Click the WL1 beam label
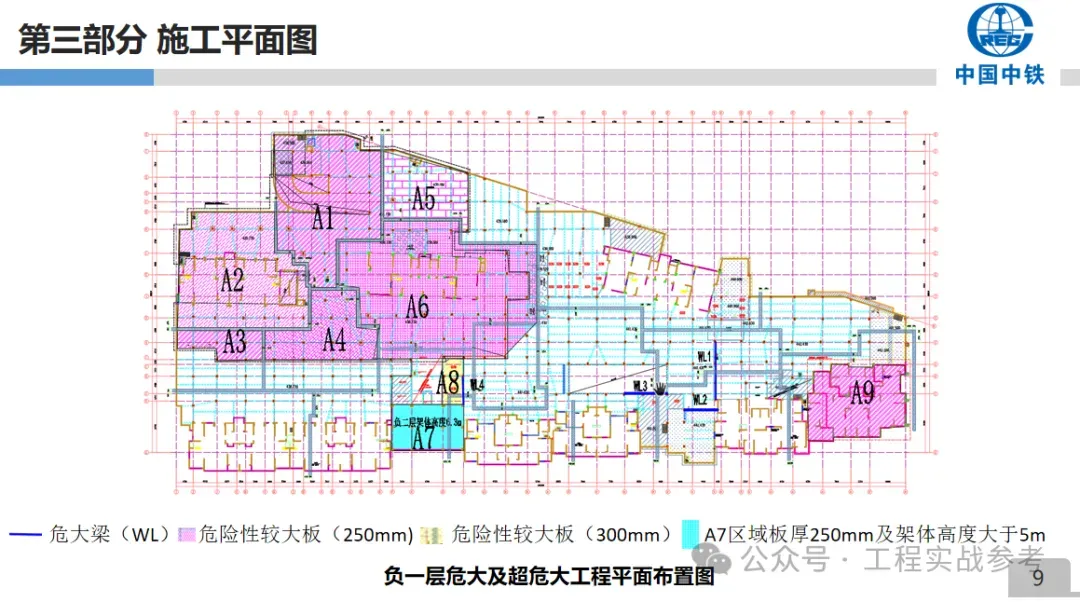Viewport: 1080px width, 602px height. (x=704, y=356)
